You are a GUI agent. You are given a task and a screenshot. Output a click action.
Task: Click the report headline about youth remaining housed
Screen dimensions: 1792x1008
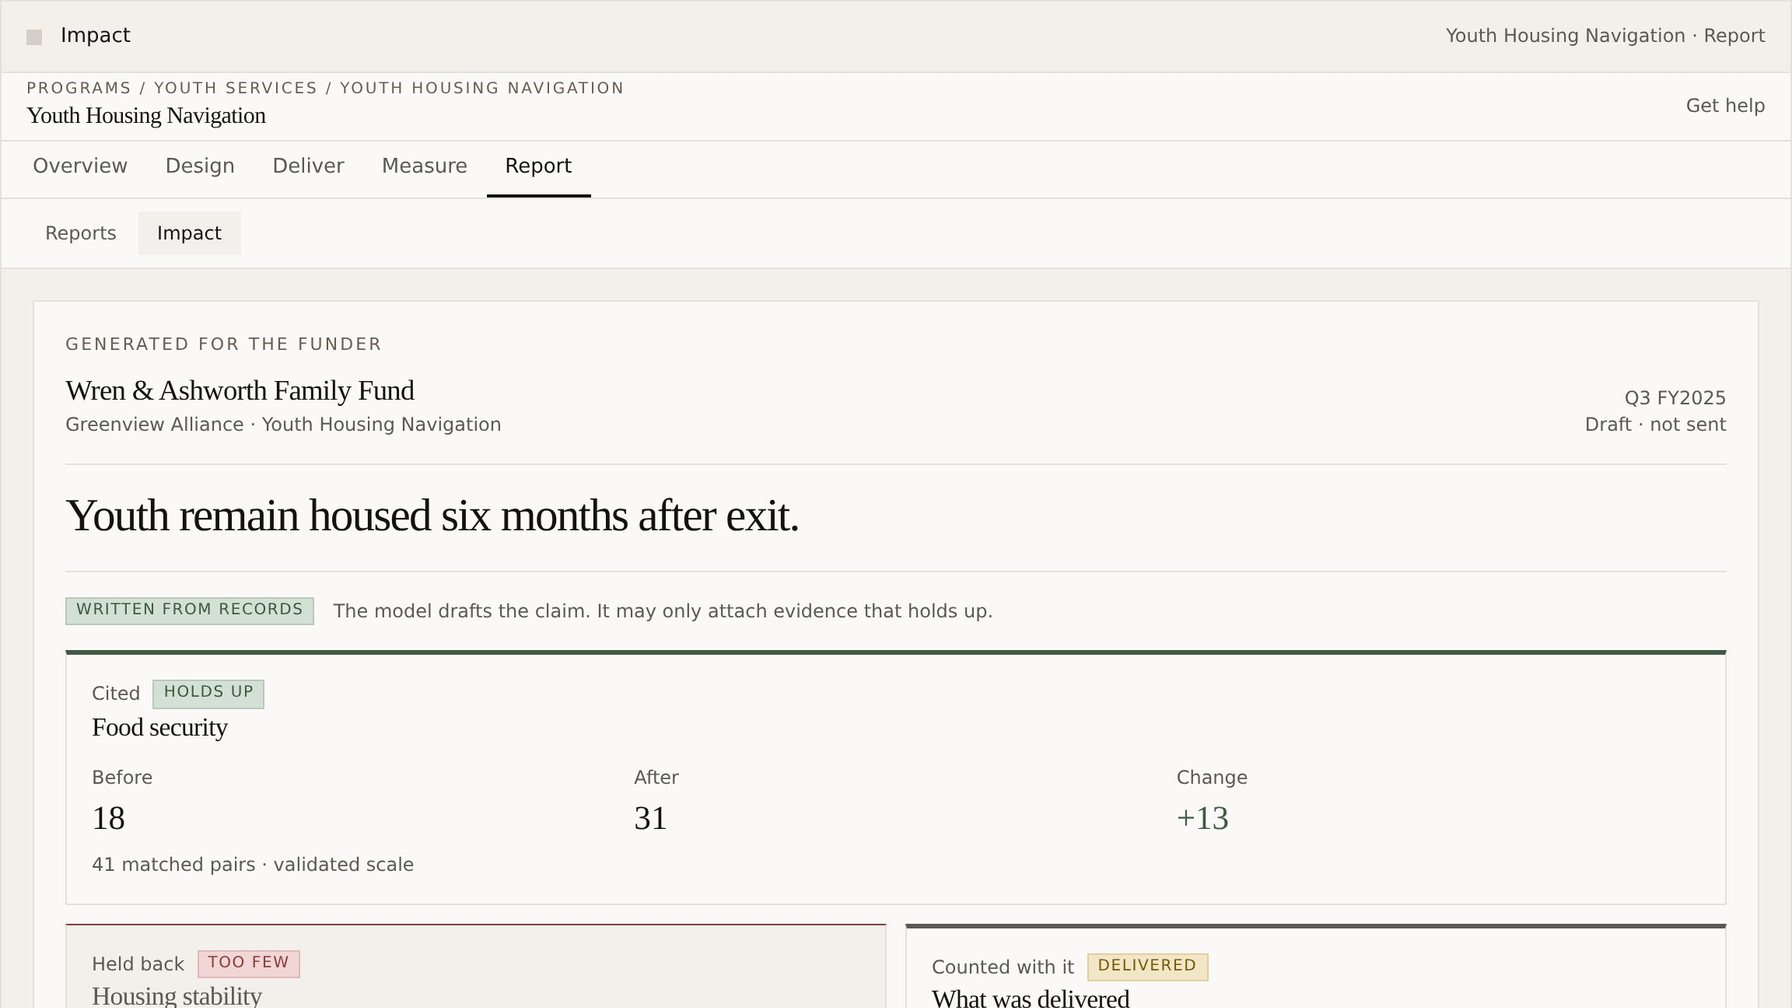(x=432, y=516)
